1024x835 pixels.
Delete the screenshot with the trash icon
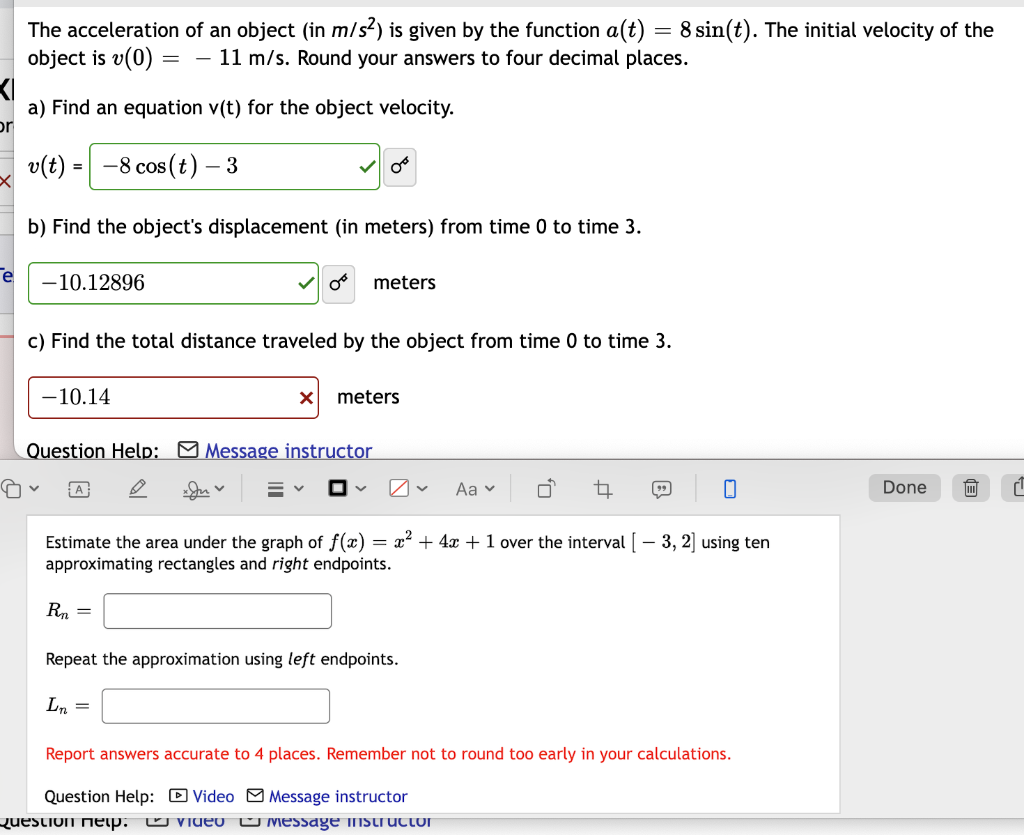pyautogui.click(x=971, y=488)
